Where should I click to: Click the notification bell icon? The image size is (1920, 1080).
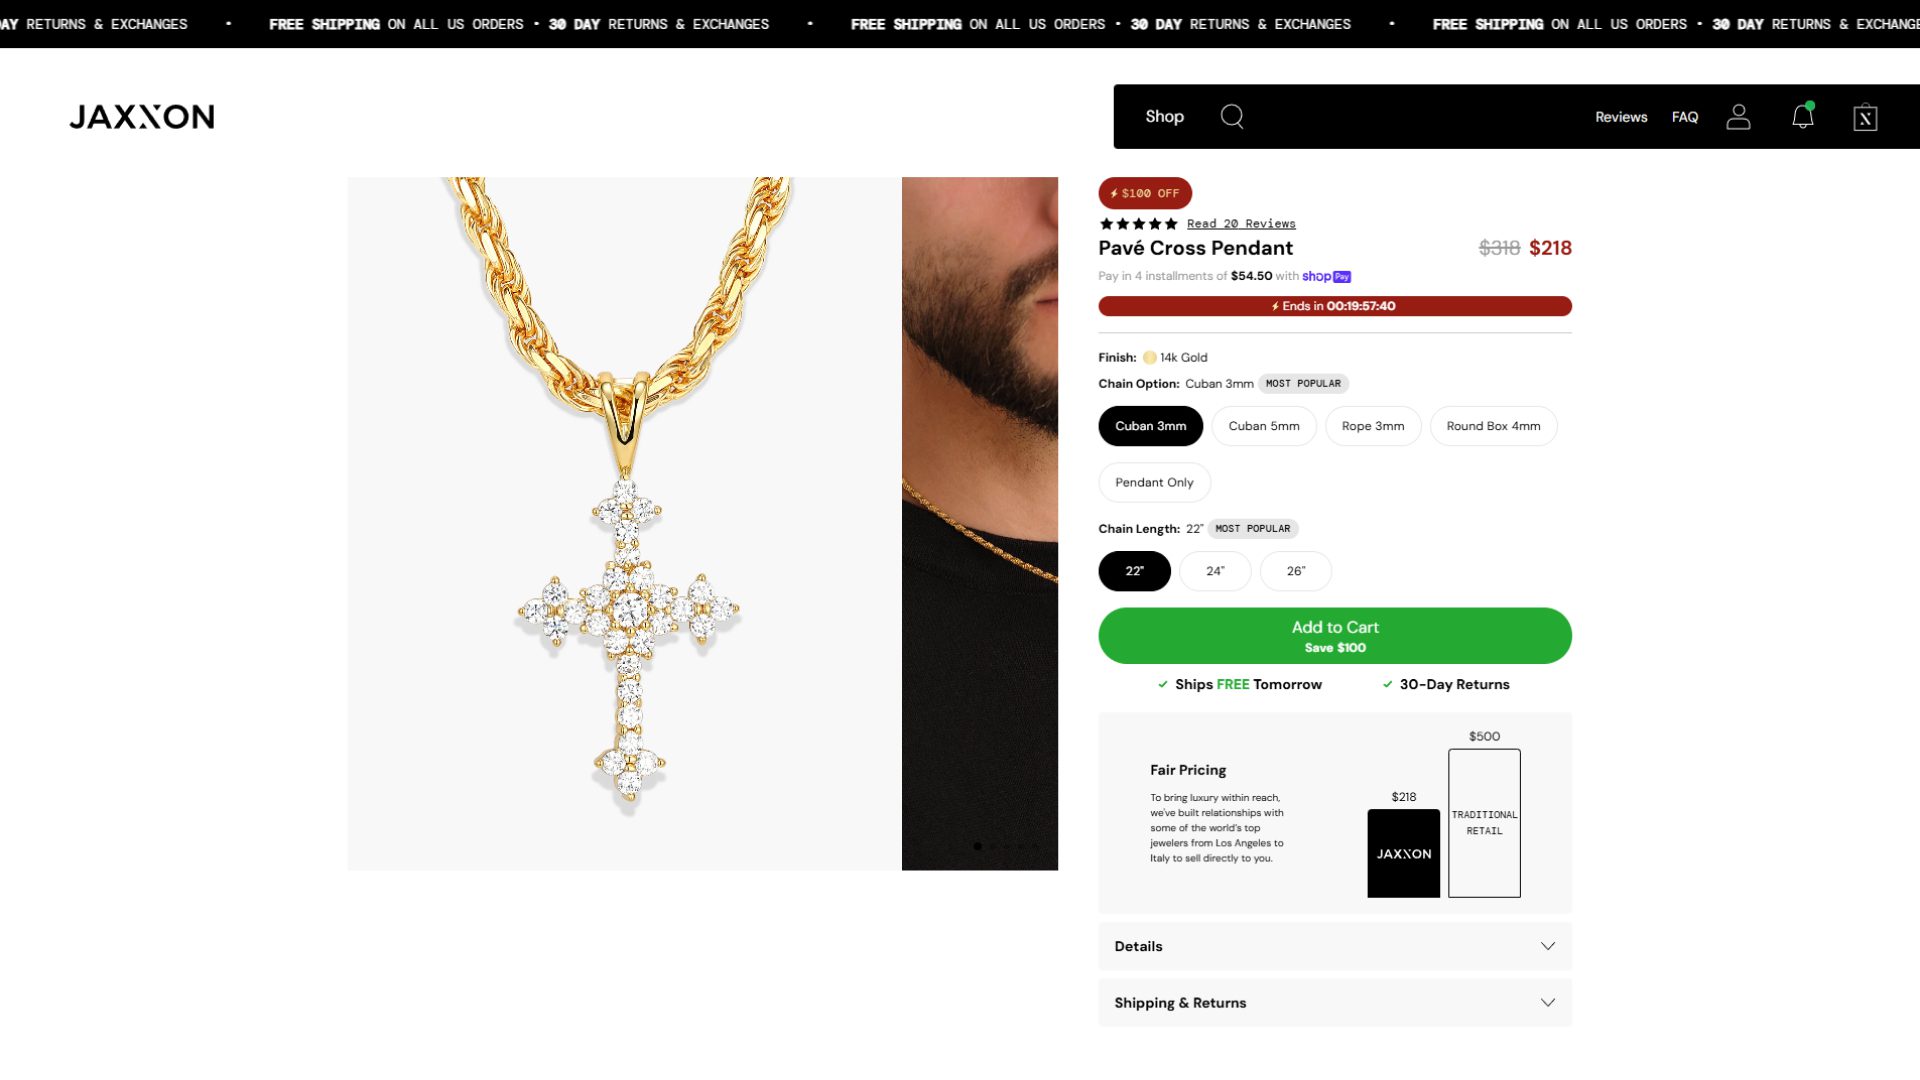[x=1802, y=117]
